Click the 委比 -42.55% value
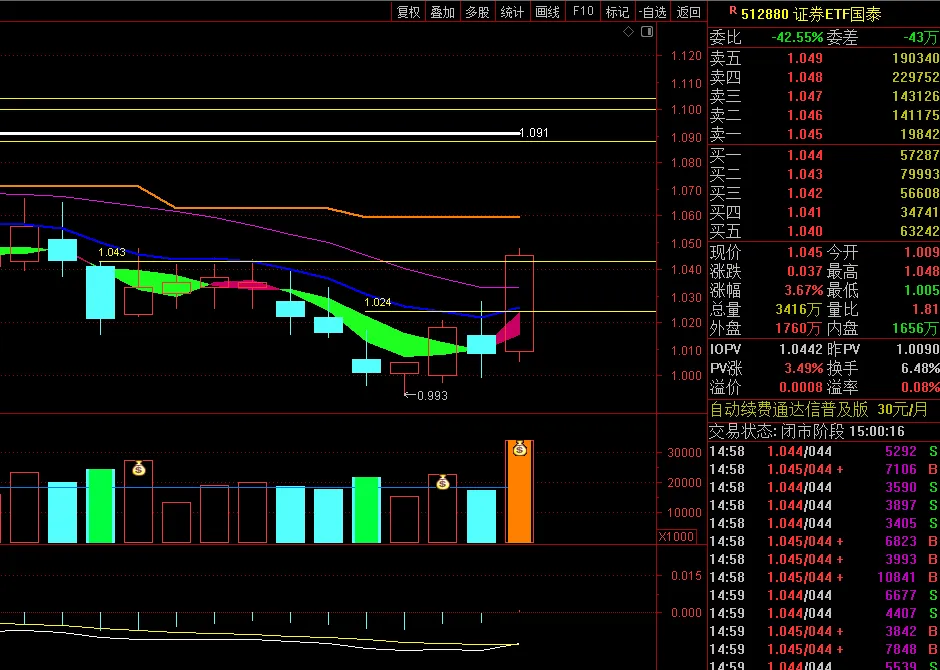Image resolution: width=940 pixels, height=670 pixels. pos(797,37)
